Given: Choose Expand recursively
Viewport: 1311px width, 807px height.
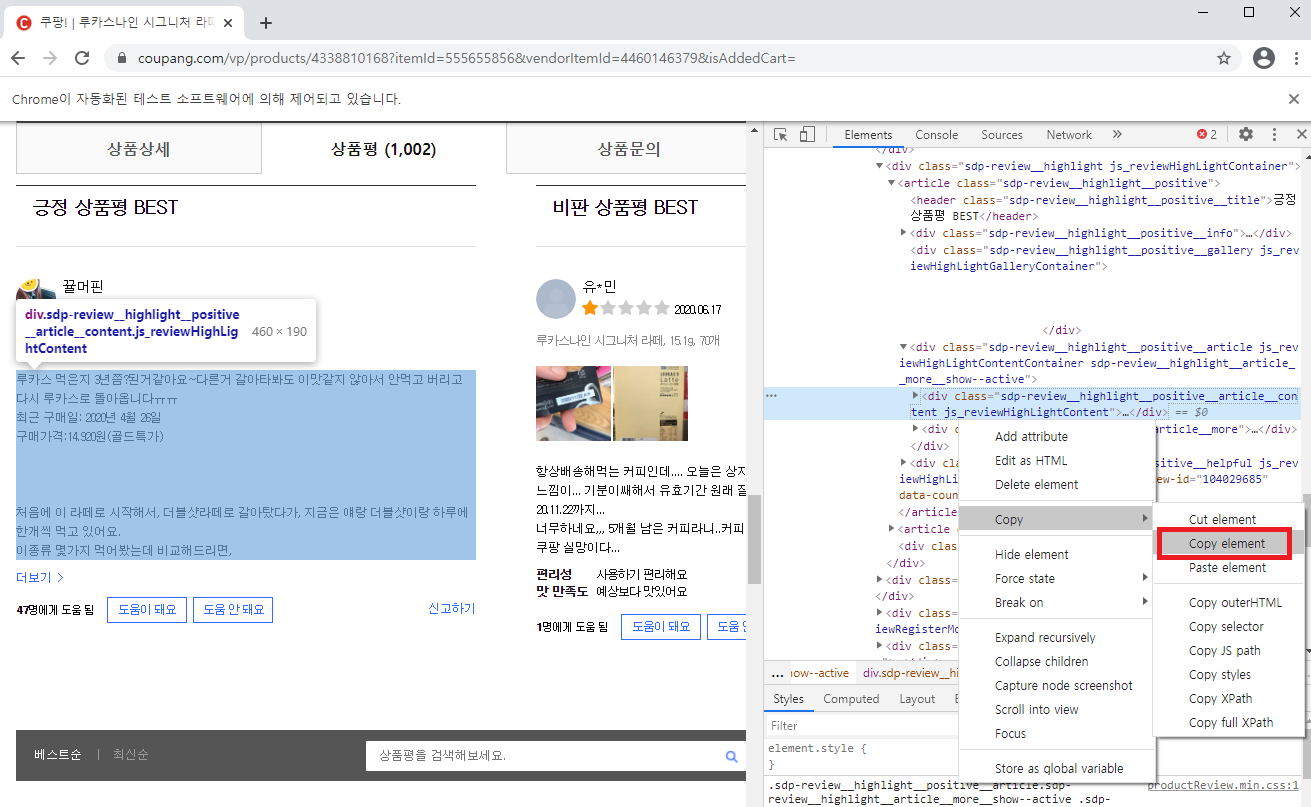Looking at the screenshot, I should [x=1055, y=638].
